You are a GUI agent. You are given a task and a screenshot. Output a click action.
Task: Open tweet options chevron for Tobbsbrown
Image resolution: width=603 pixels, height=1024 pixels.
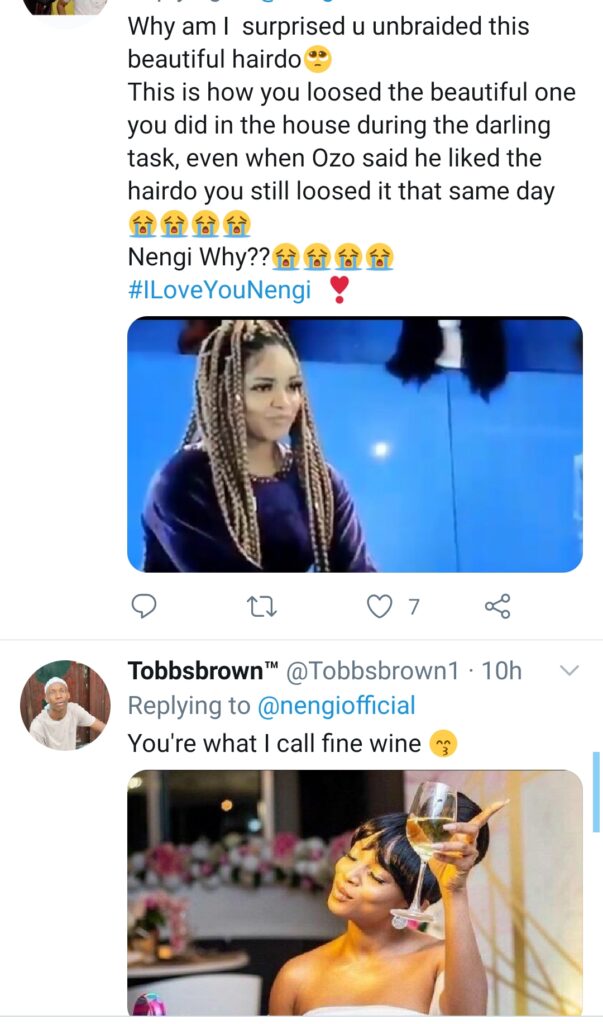tap(568, 671)
